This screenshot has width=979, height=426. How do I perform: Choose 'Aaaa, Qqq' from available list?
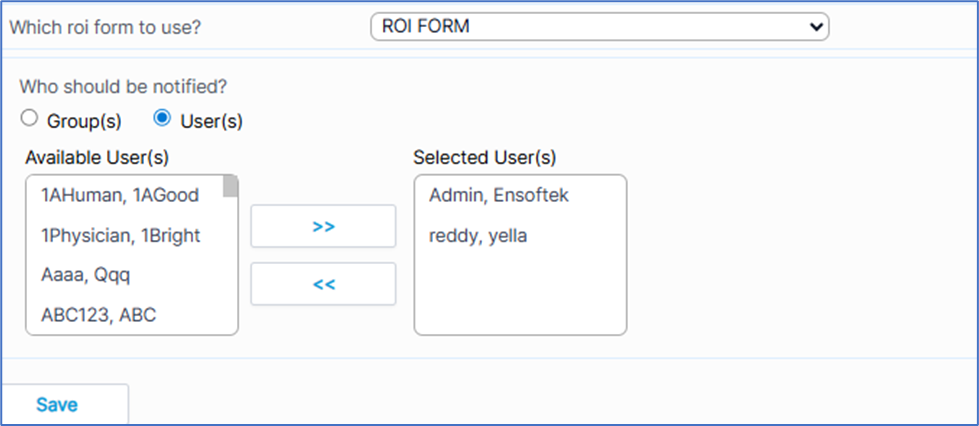tap(86, 275)
